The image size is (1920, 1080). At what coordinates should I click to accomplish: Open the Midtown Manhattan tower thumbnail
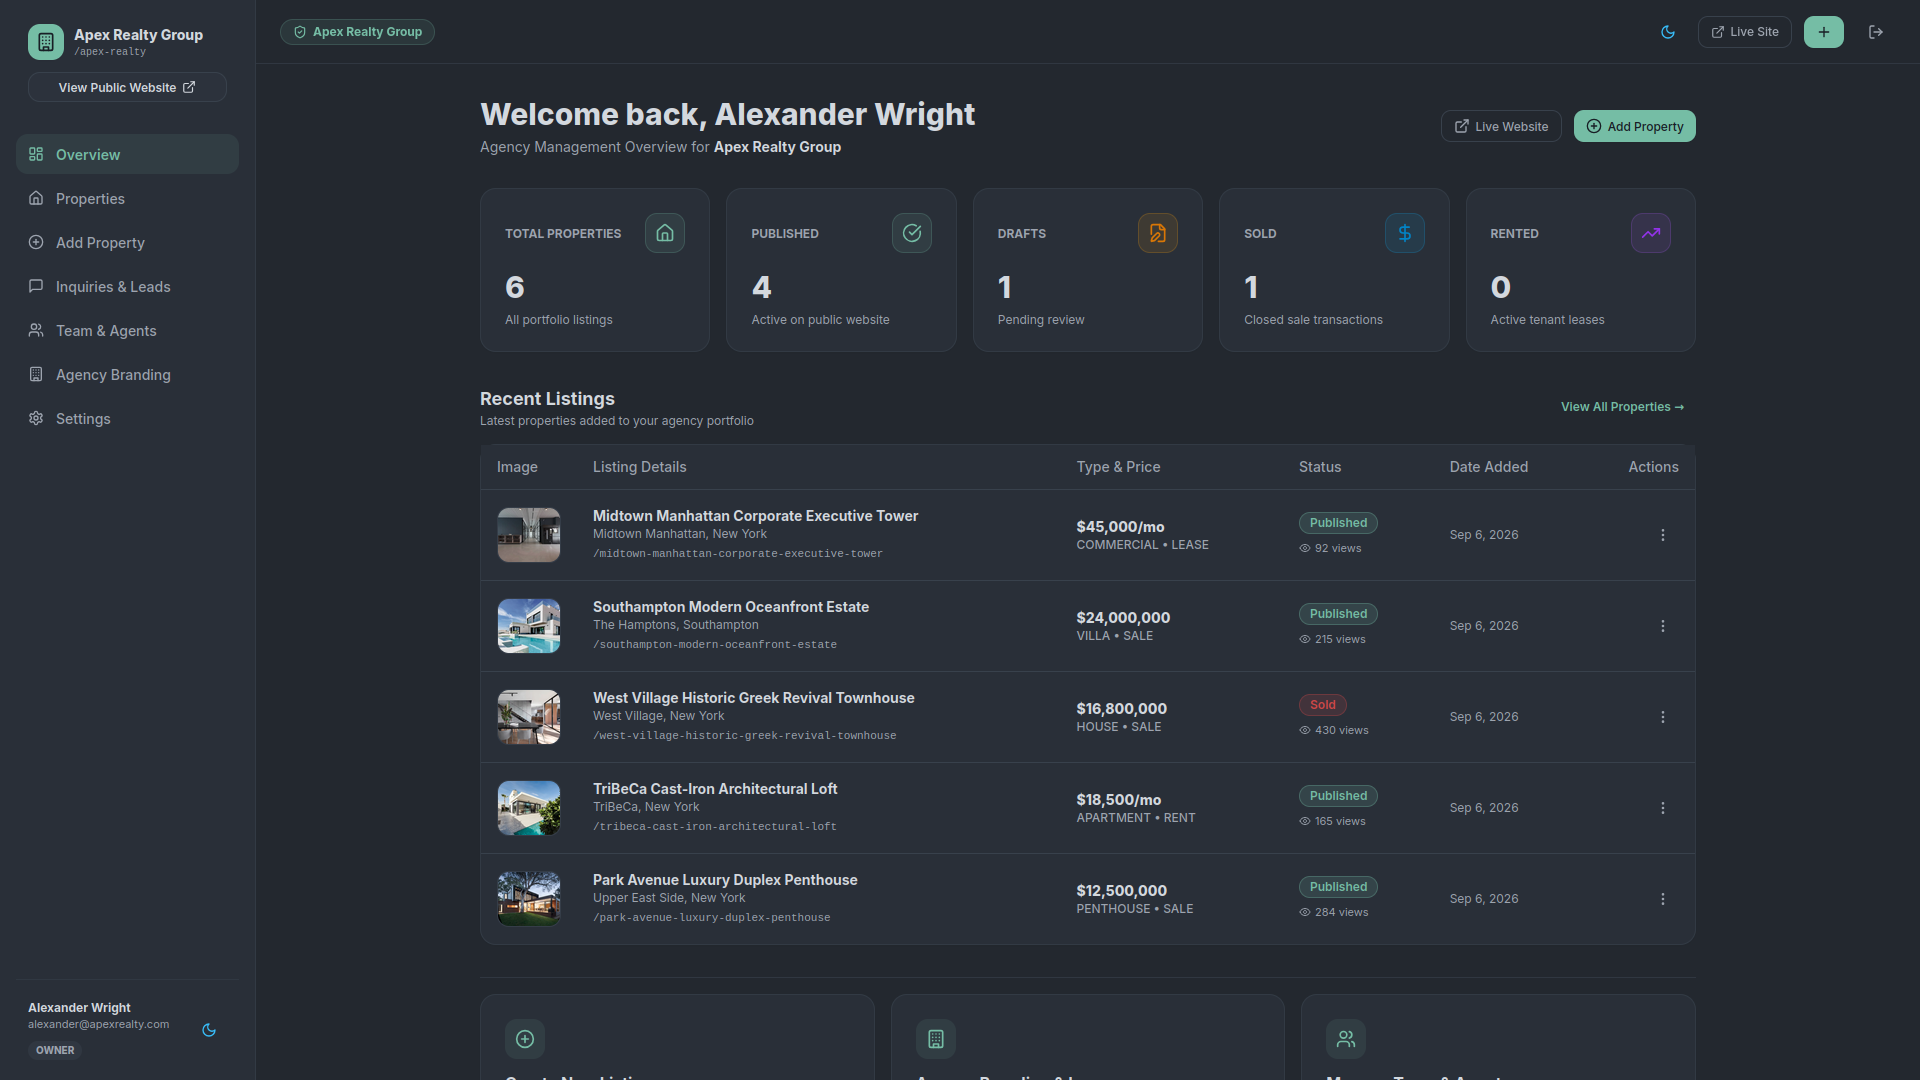pyautogui.click(x=529, y=535)
